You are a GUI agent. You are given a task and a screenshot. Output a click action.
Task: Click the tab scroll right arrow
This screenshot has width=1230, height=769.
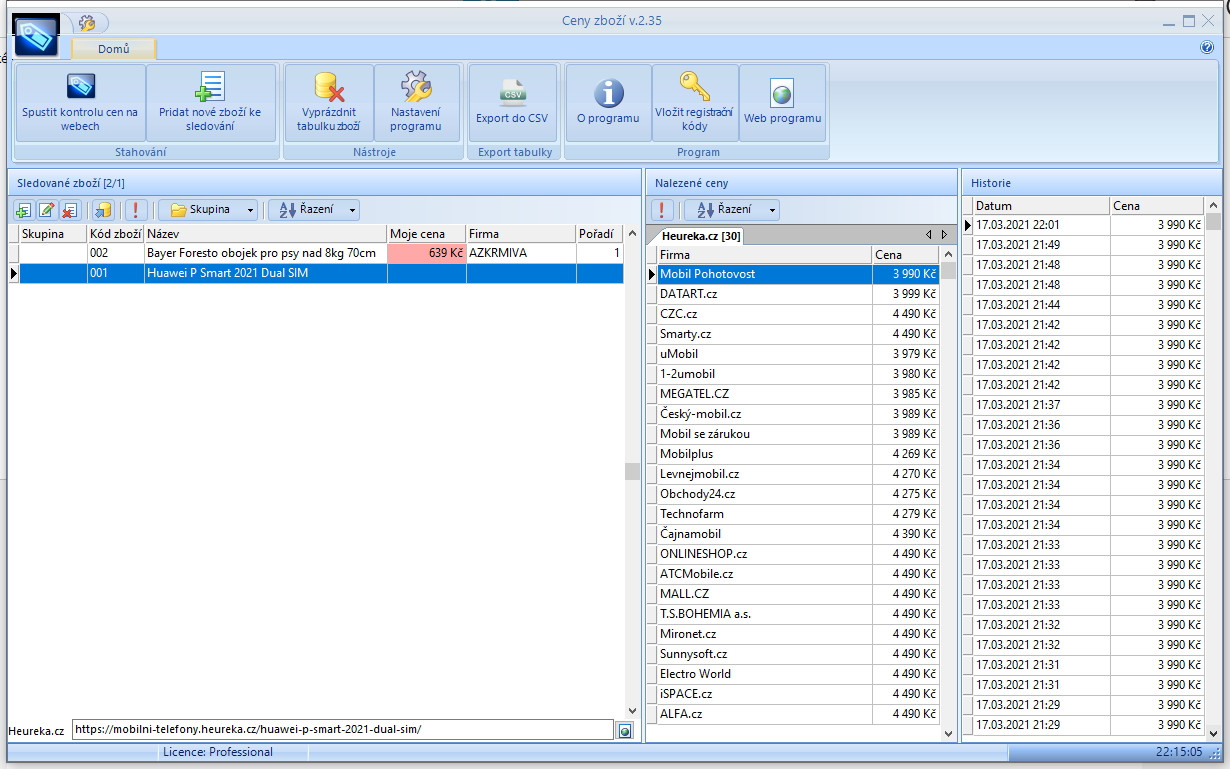(944, 235)
